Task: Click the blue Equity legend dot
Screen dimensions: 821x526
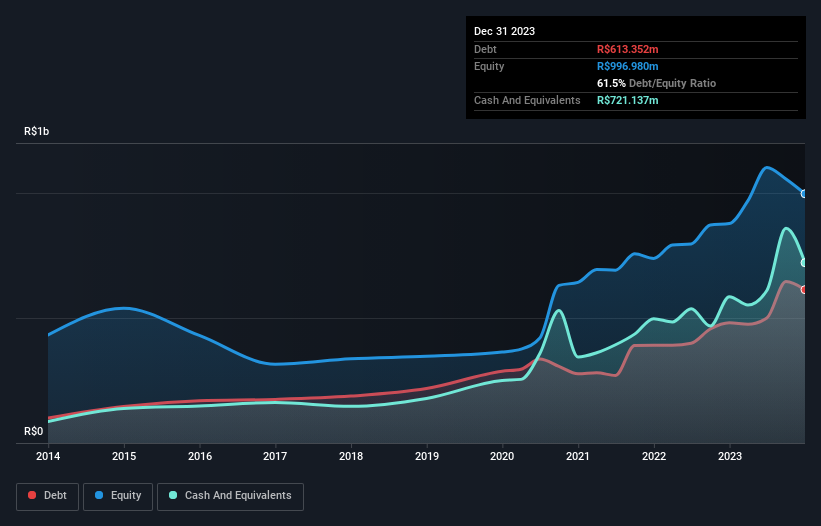Action: tap(99, 495)
